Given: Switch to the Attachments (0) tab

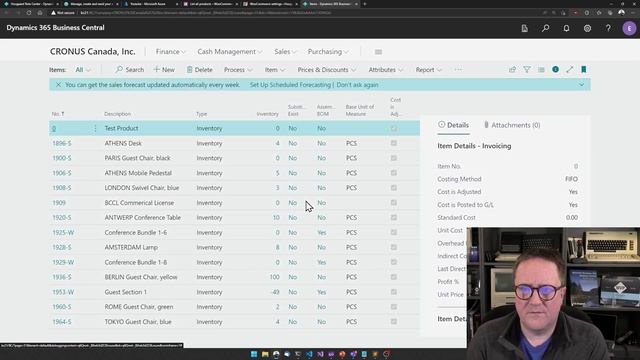Looking at the screenshot, I should [512, 125].
